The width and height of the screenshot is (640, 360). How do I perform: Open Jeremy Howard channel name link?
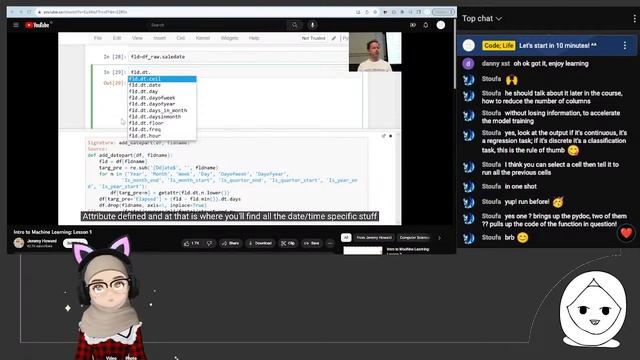[x=42, y=240]
